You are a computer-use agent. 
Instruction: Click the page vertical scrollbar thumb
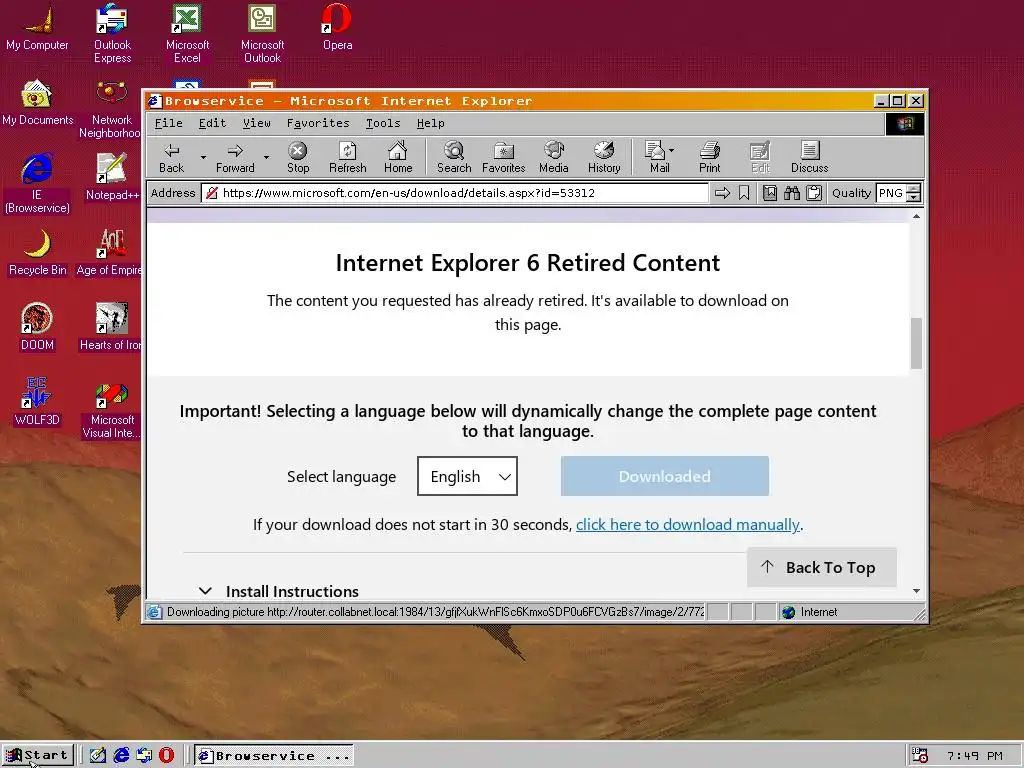tap(916, 344)
